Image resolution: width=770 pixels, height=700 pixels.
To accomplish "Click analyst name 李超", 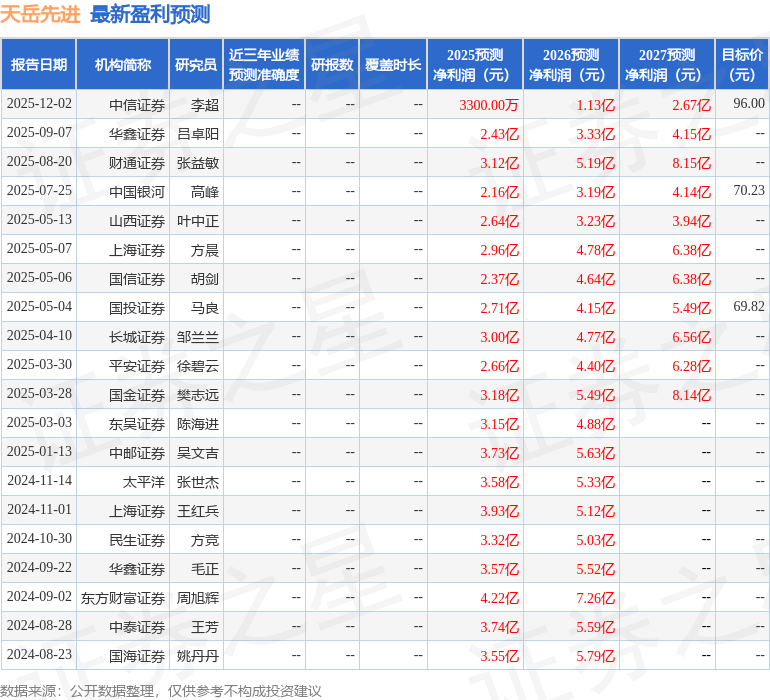I will pyautogui.click(x=204, y=105).
